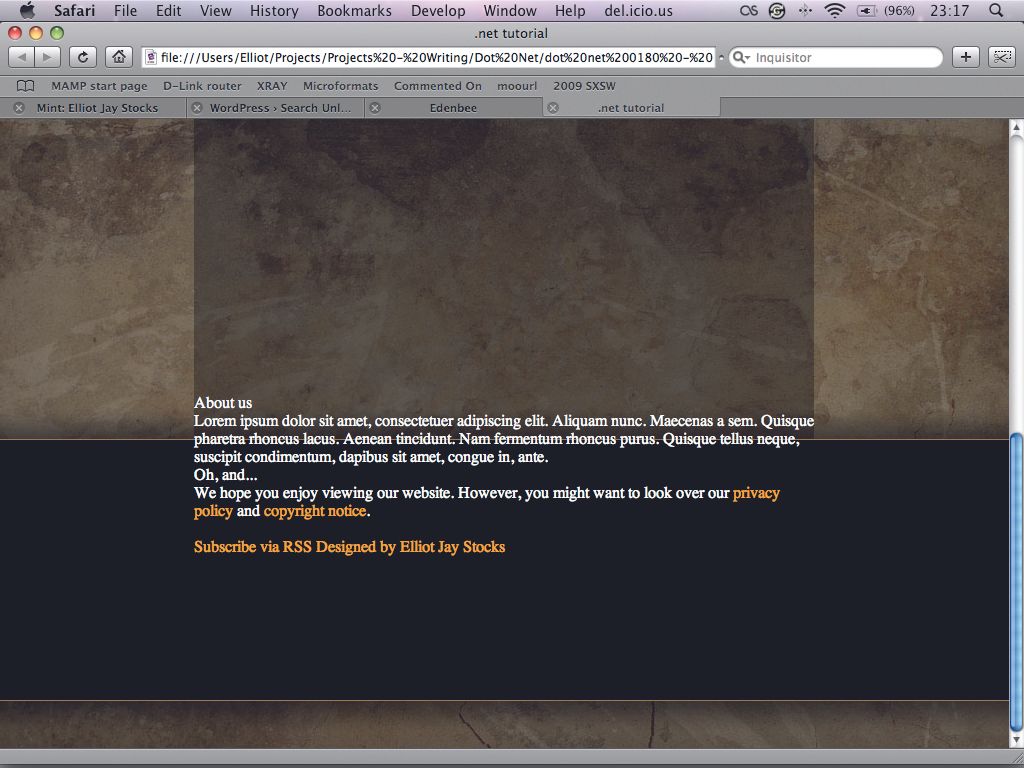Open the Develop menu

438,11
